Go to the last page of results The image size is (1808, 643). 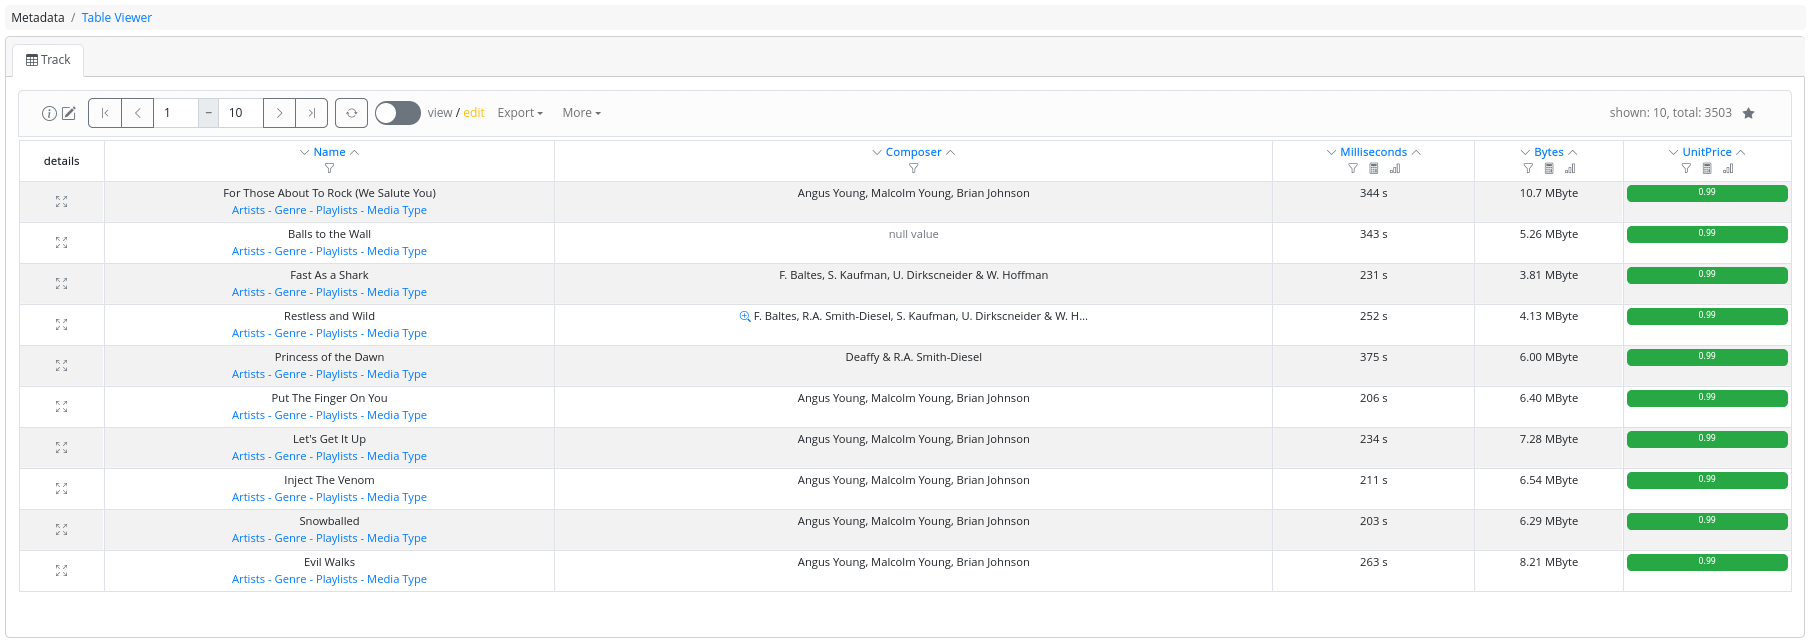pos(311,113)
